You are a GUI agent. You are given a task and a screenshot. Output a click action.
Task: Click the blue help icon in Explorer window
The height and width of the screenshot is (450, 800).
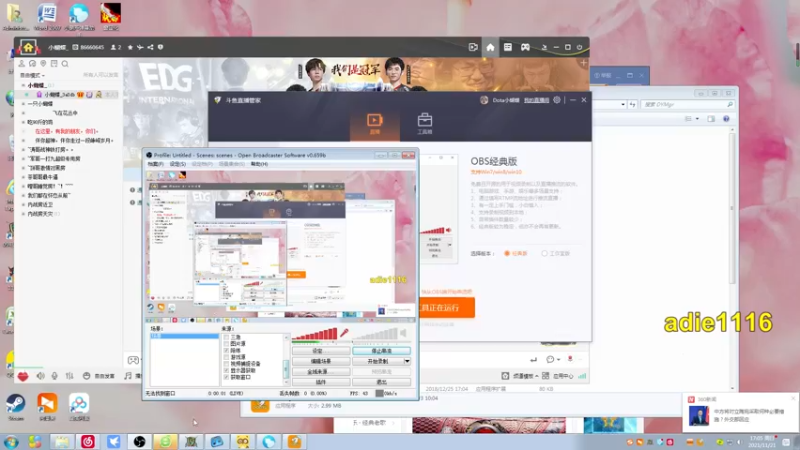tap(726, 119)
